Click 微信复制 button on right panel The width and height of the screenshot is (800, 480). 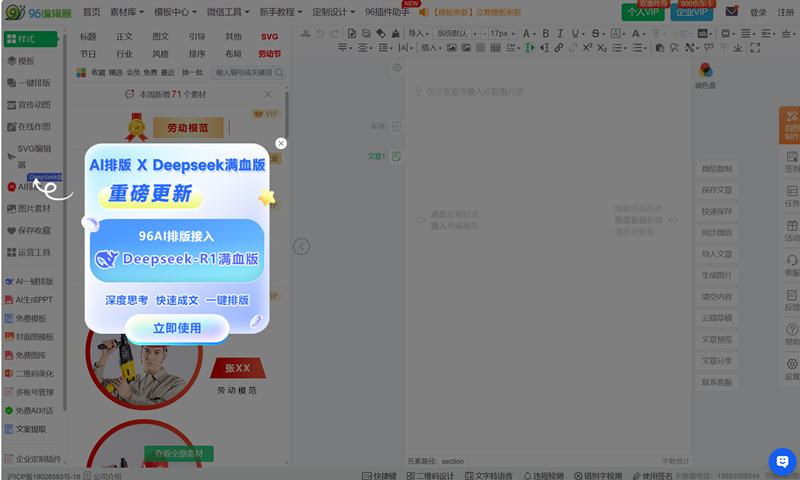[716, 168]
